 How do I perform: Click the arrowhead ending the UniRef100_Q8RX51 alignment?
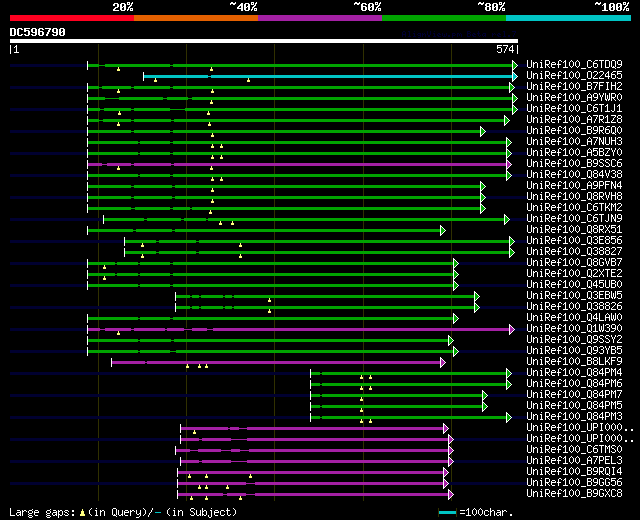click(443, 231)
